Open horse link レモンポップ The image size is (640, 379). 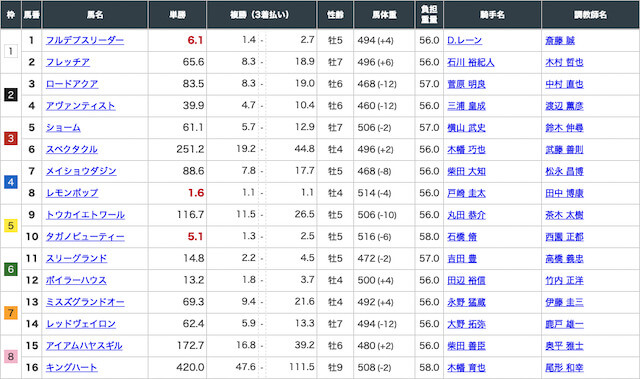tap(72, 193)
